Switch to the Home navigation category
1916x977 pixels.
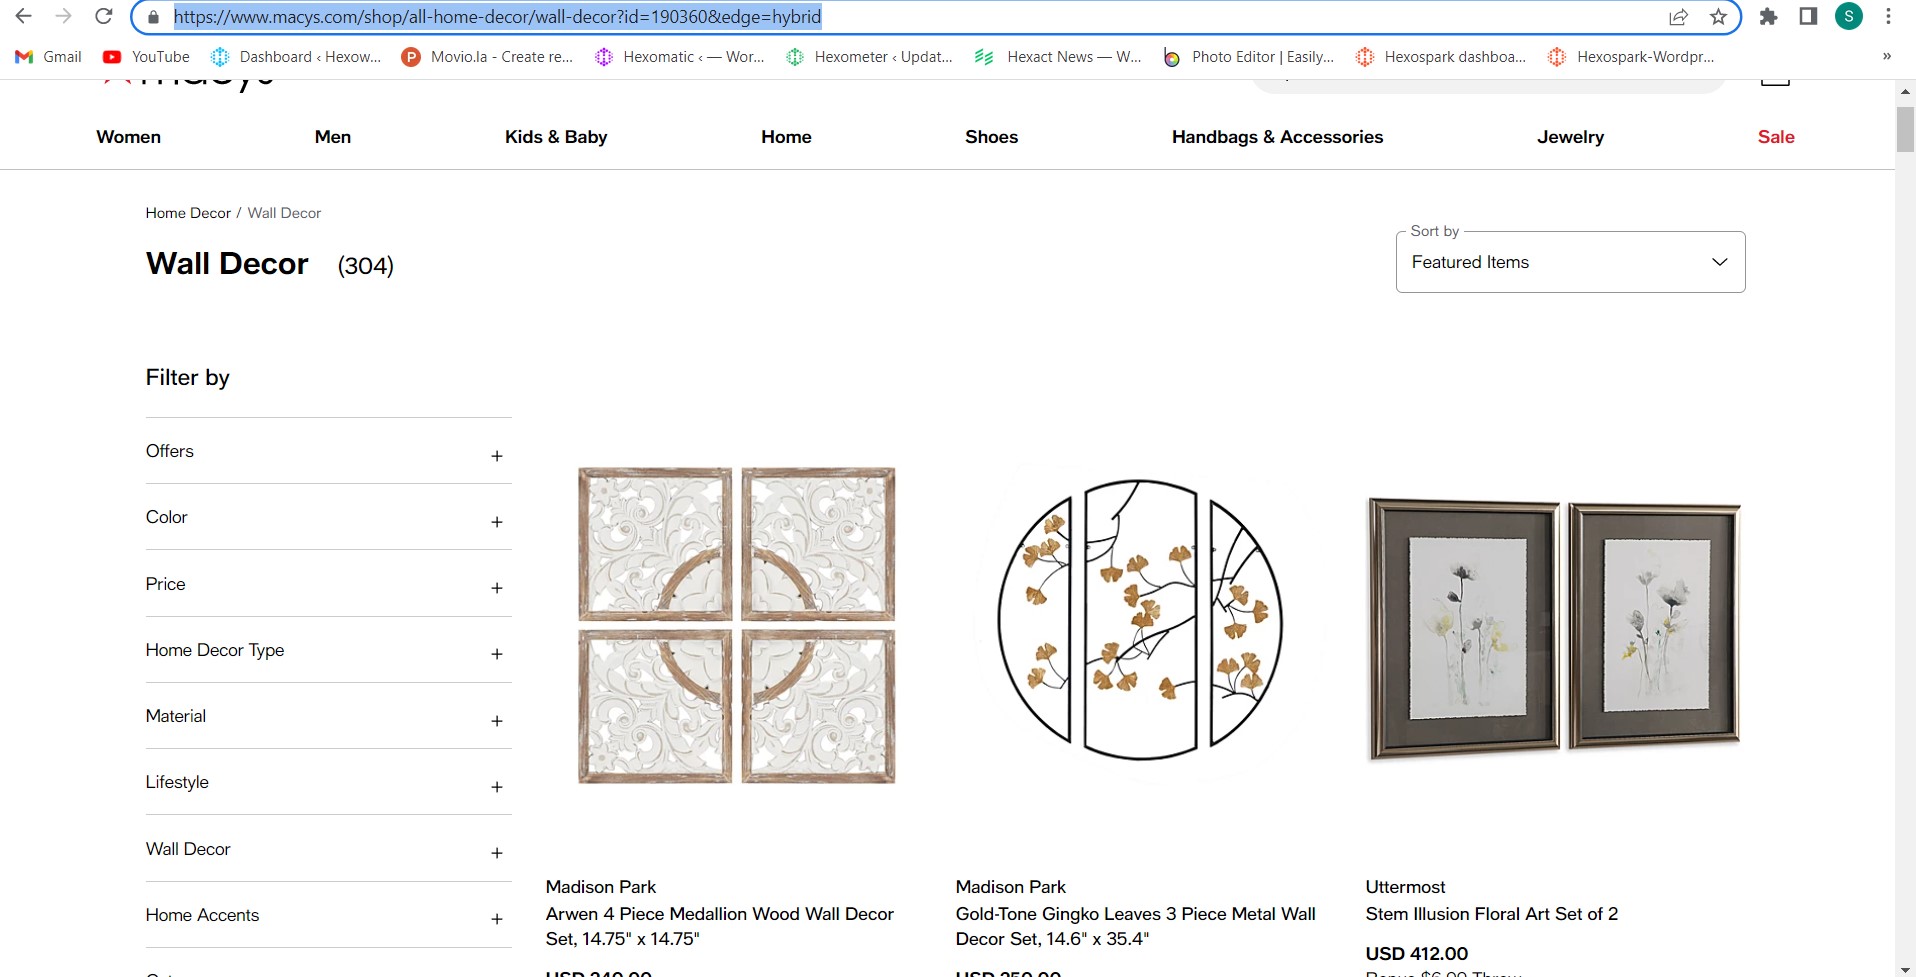point(786,137)
